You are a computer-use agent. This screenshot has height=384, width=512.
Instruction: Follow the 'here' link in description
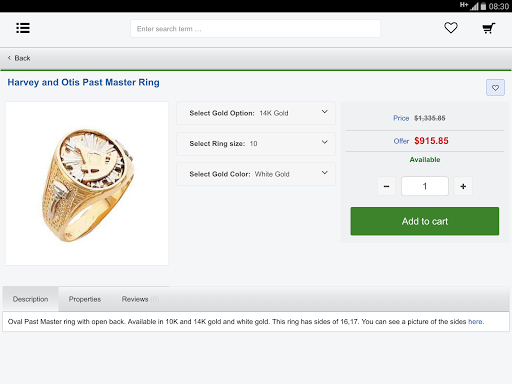click(475, 322)
